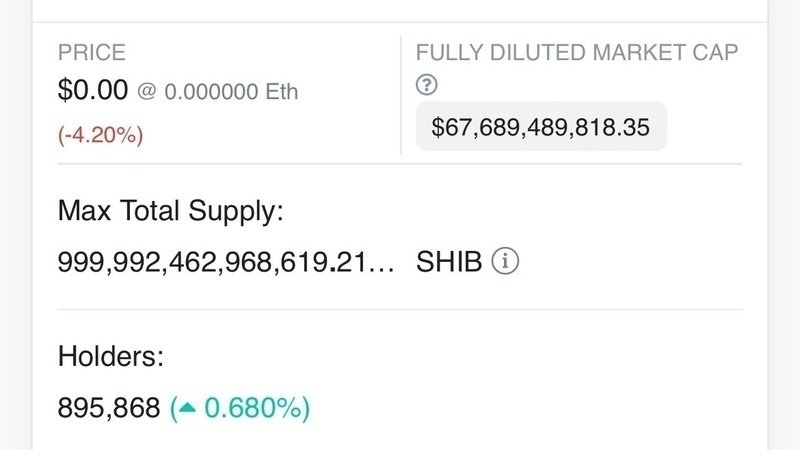Click the fully diluted market cap value $67,689,489,818.35

coord(541,127)
